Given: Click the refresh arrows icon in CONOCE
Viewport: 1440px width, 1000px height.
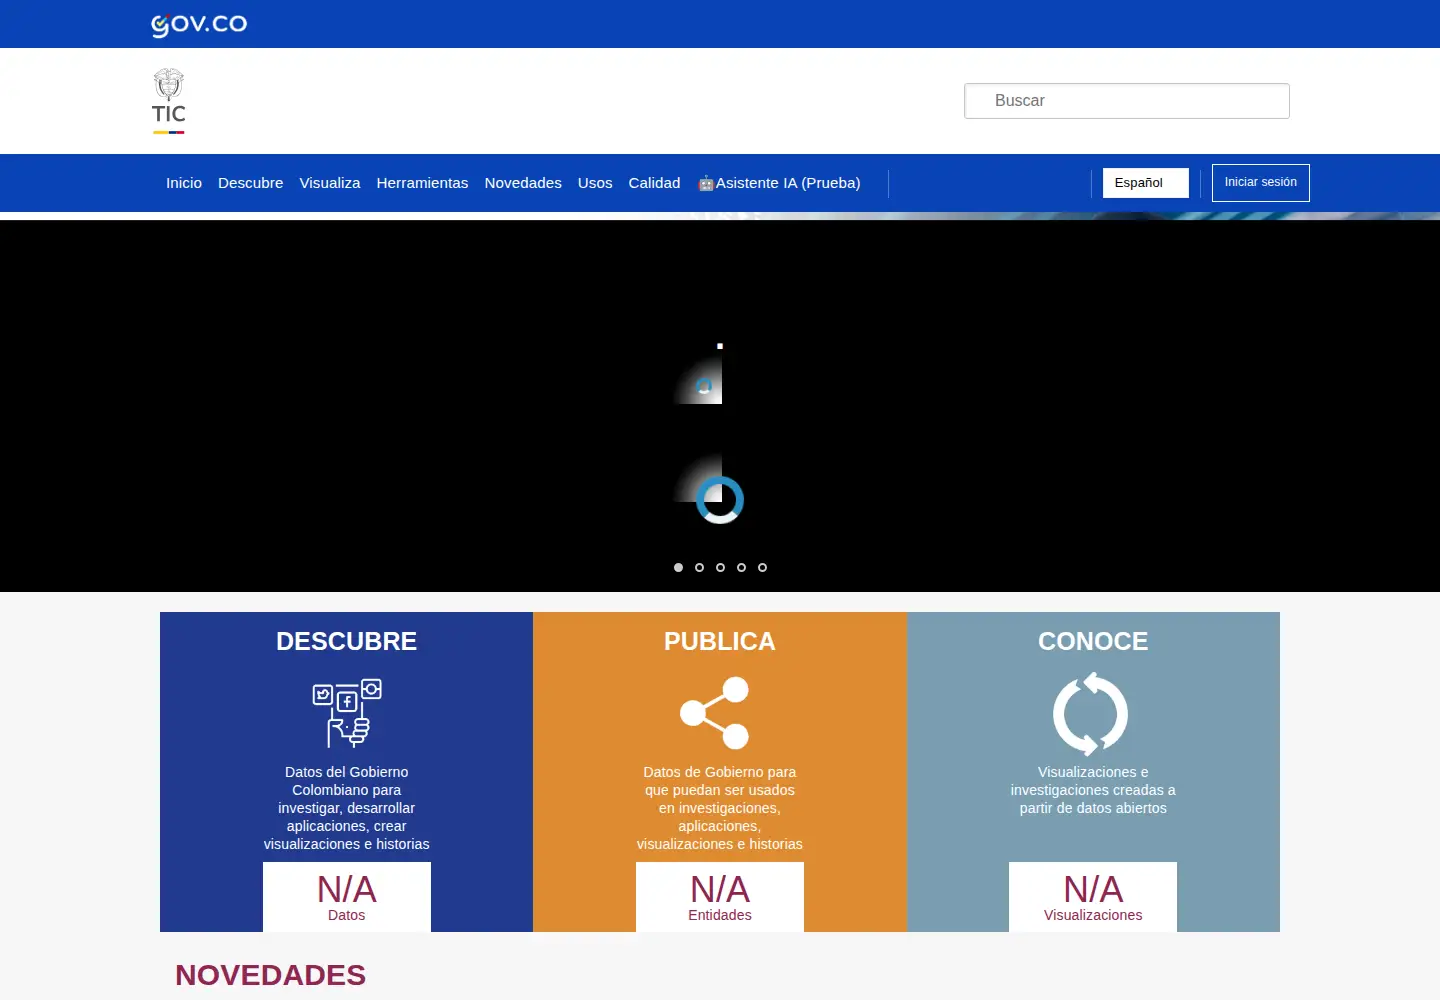Looking at the screenshot, I should [1091, 713].
